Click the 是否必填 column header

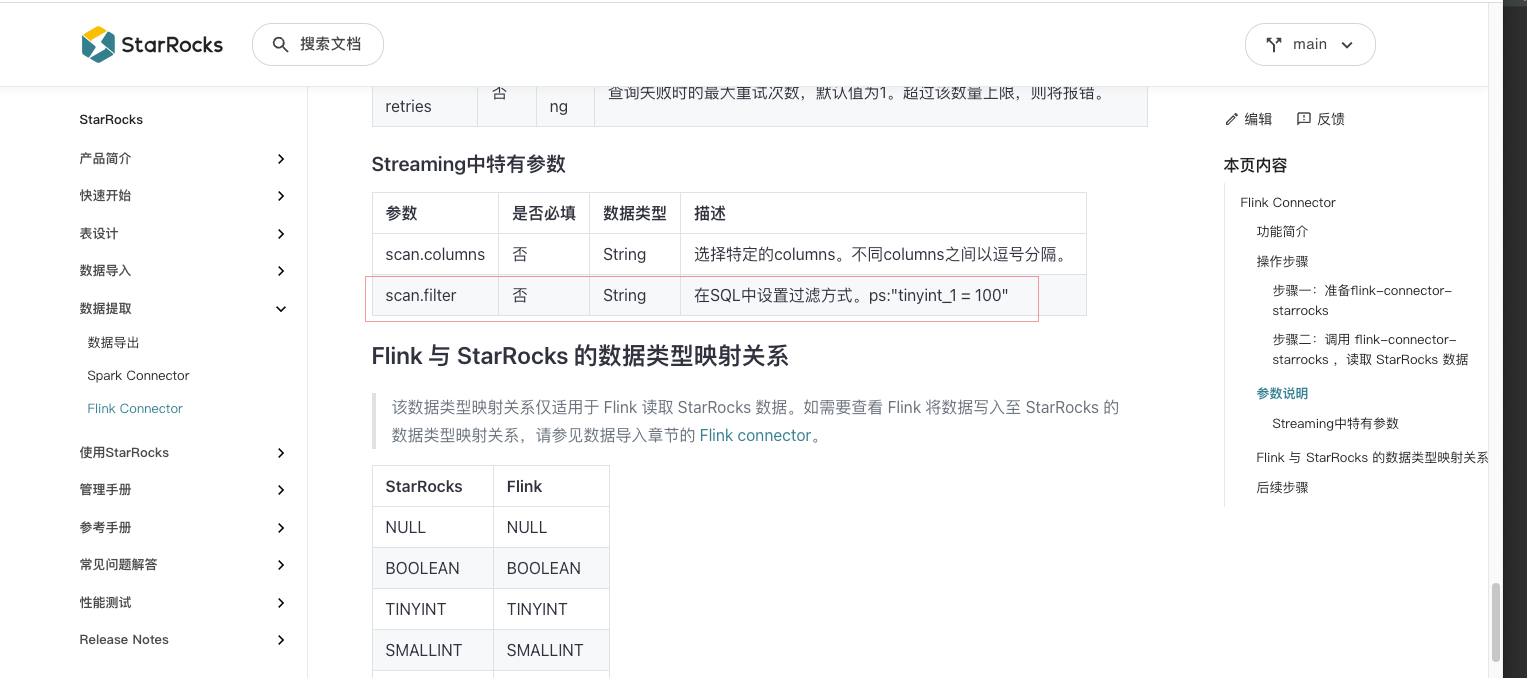coord(544,213)
